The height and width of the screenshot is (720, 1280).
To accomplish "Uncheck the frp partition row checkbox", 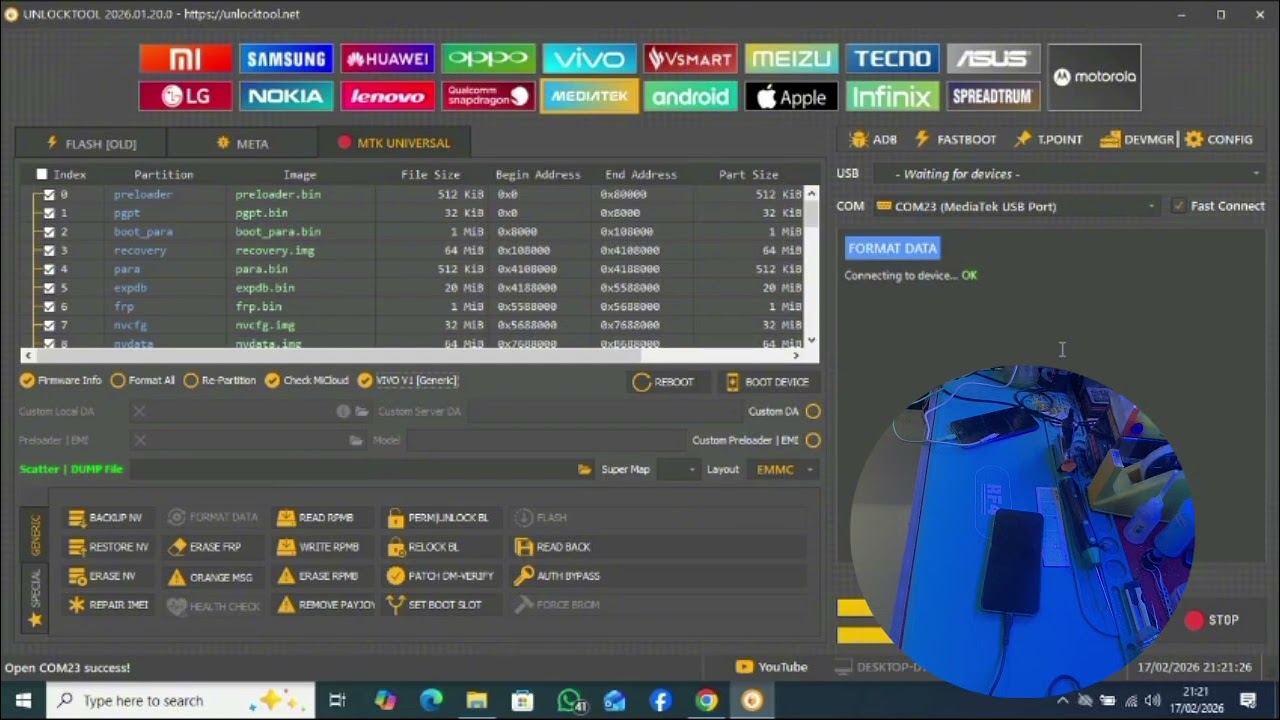I will [x=49, y=307].
